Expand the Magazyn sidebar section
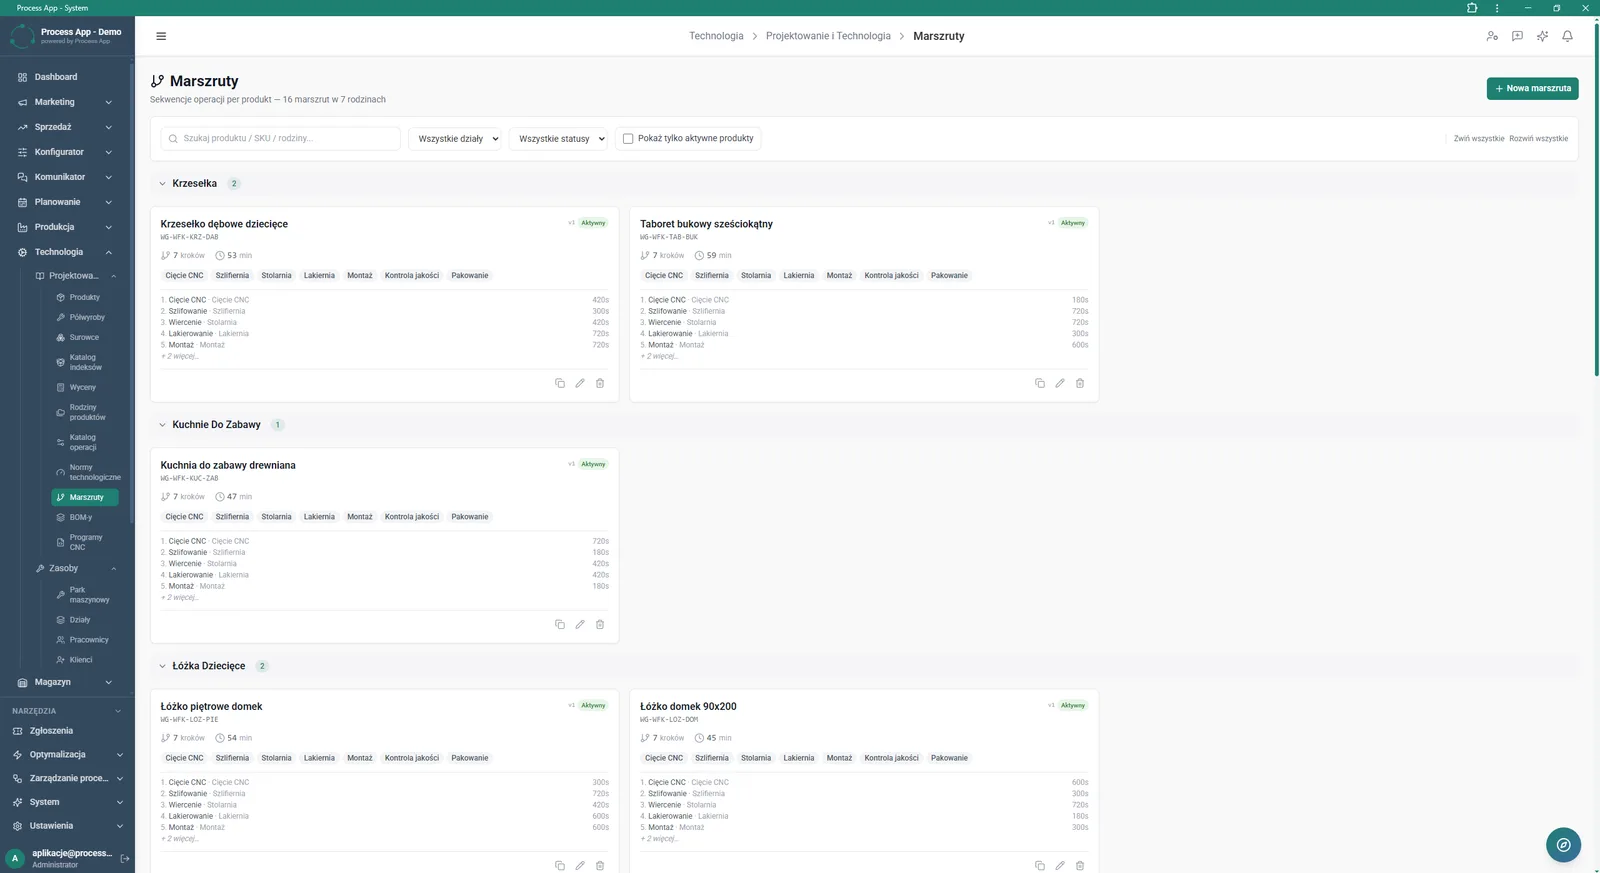This screenshot has width=1600, height=873. [67, 682]
